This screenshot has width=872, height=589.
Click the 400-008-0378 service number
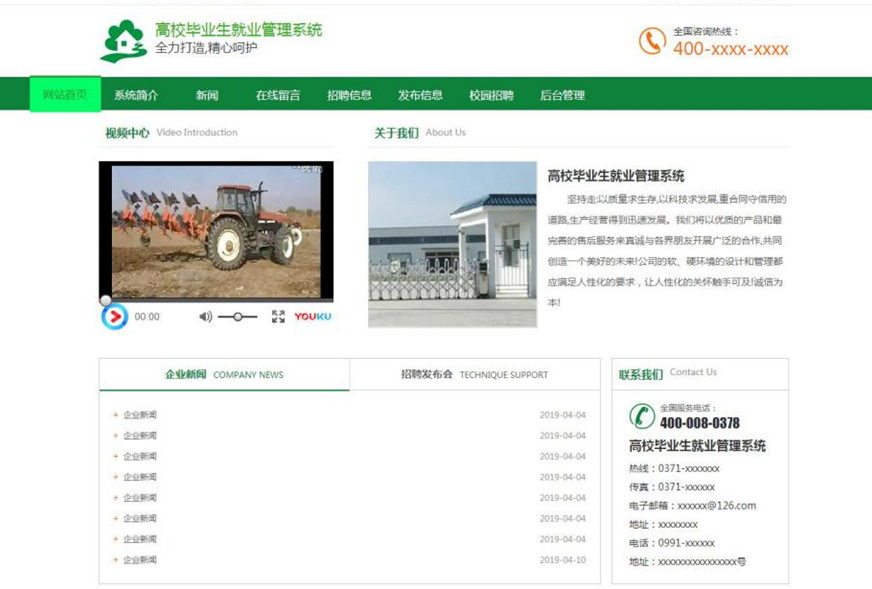pos(700,423)
